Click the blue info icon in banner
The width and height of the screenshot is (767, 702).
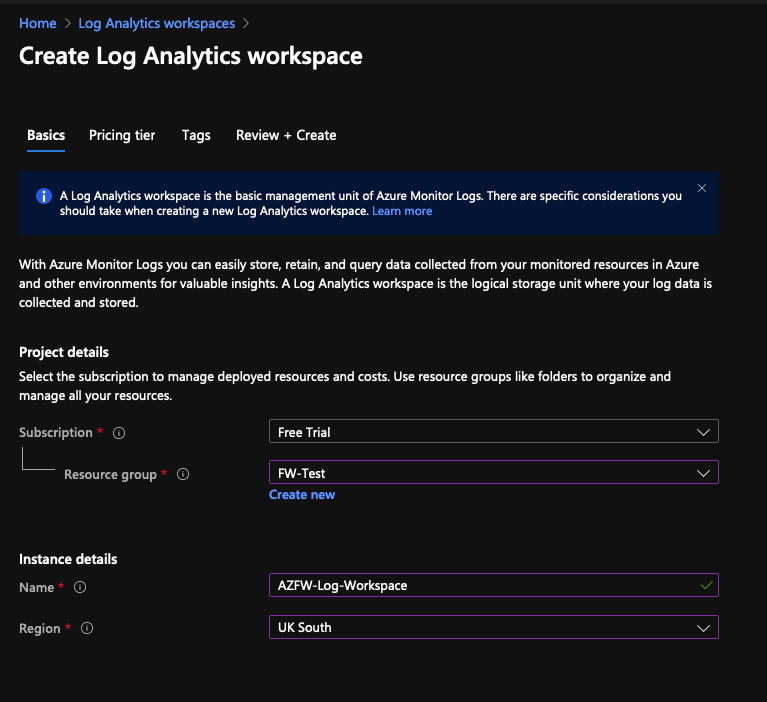pyautogui.click(x=44, y=196)
